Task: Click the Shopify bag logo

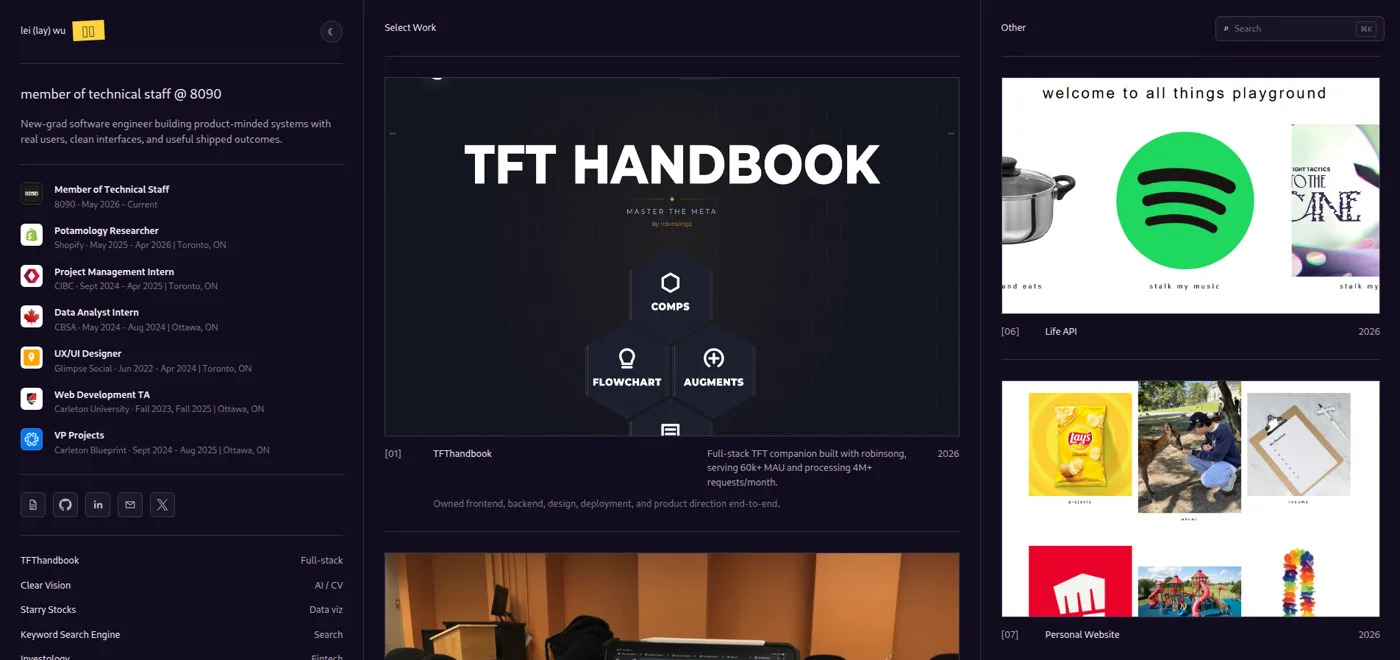Action: coord(32,235)
